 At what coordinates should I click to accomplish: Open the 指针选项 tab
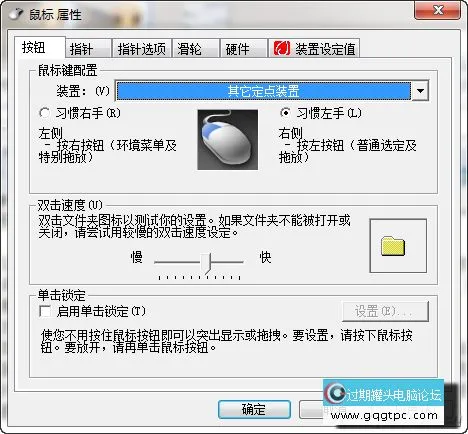pyautogui.click(x=142, y=49)
